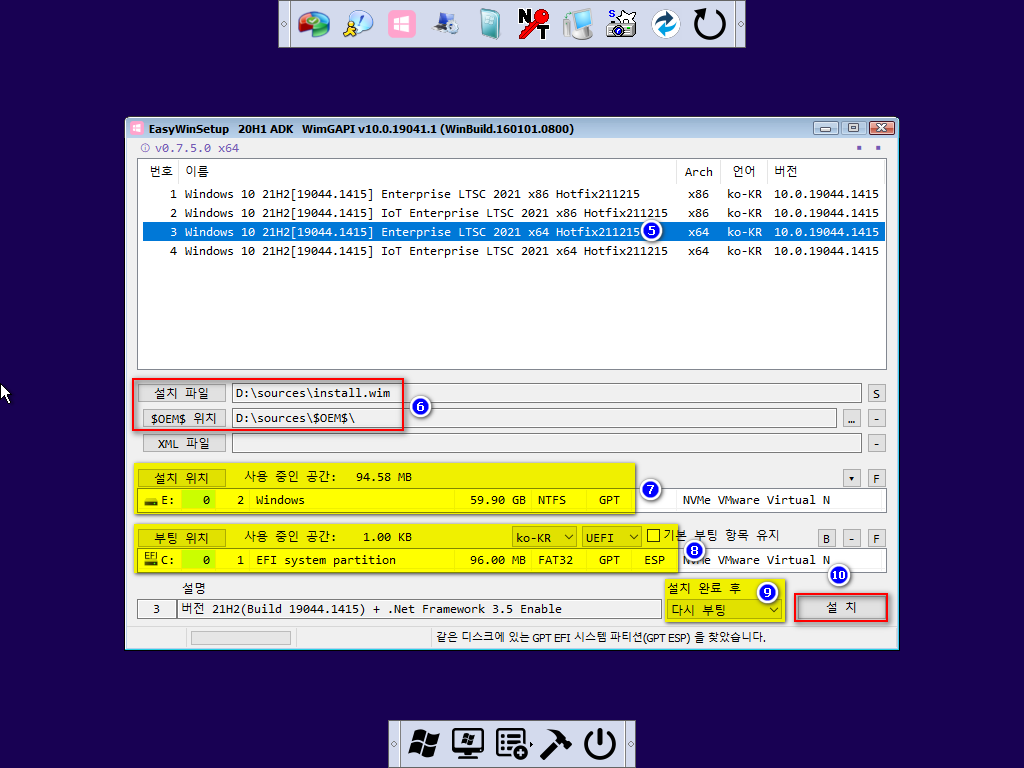Click the power button icon
The width and height of the screenshot is (1024, 768).
(600, 743)
